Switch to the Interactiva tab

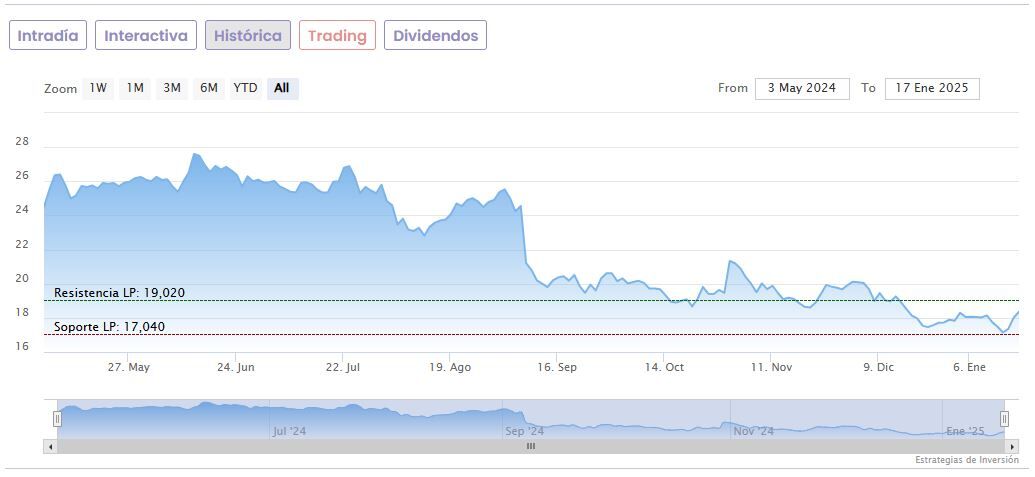point(146,36)
